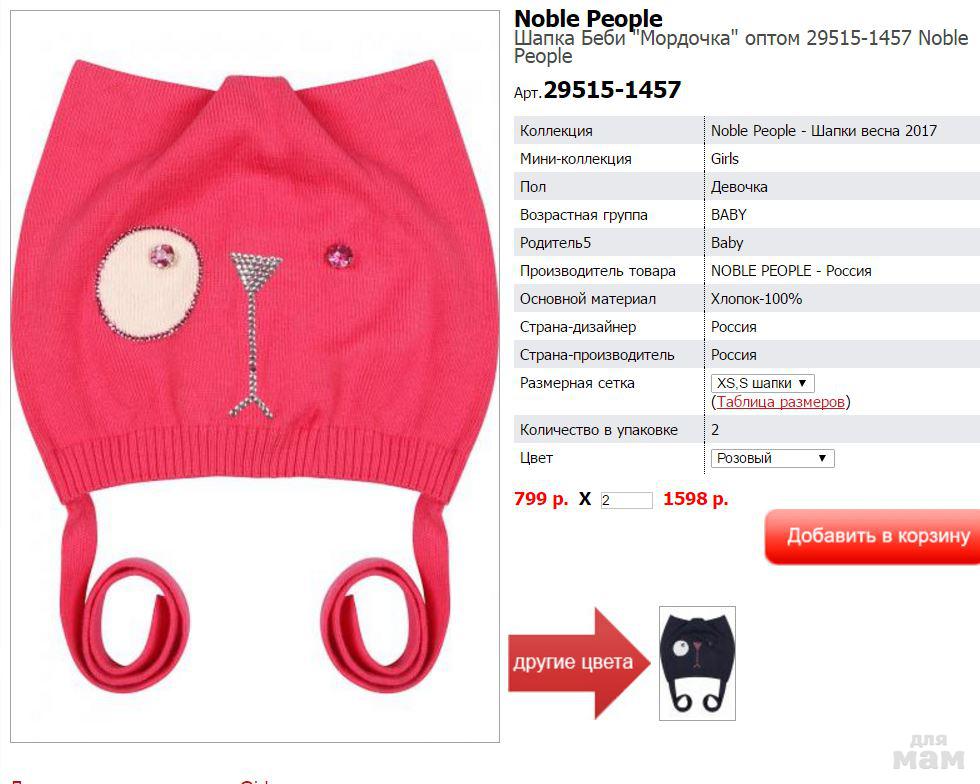Click the main pink hat image
Image resolution: width=980 pixels, height=784 pixels.
(255, 376)
